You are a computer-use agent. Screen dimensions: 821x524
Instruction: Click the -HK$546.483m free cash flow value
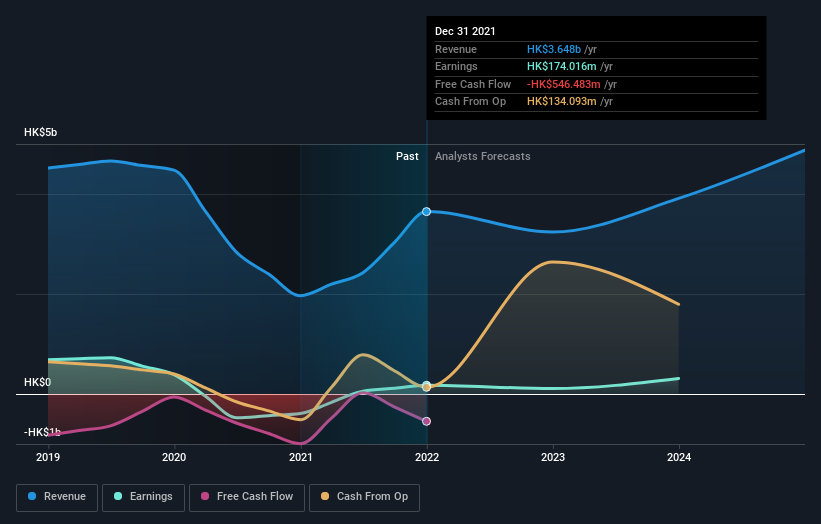pos(564,84)
